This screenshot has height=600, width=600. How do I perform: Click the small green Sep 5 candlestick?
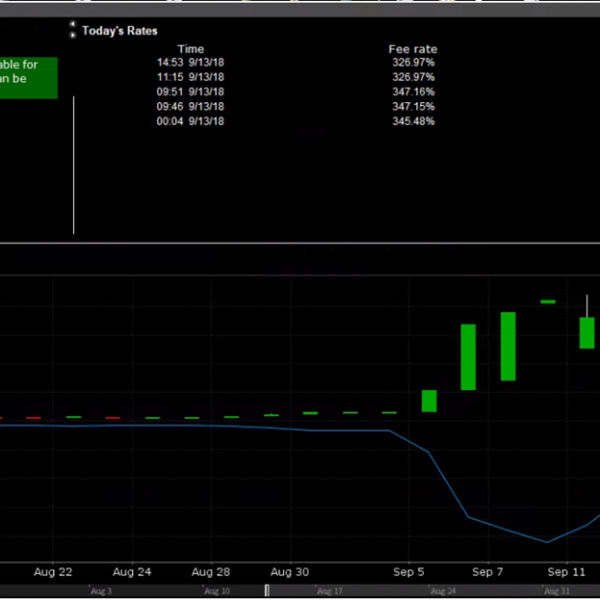click(x=429, y=401)
